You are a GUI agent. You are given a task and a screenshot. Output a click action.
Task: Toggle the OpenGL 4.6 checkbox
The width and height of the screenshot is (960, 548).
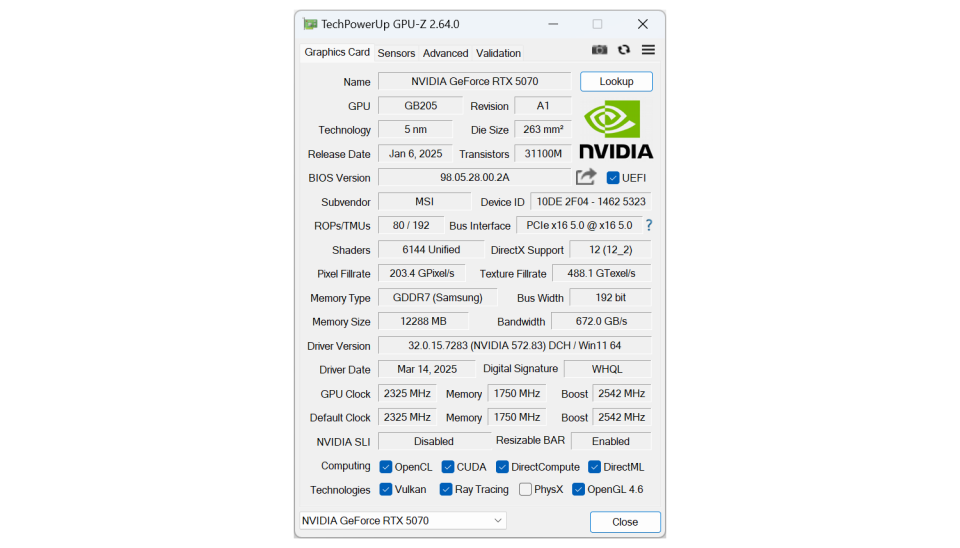[x=579, y=489]
